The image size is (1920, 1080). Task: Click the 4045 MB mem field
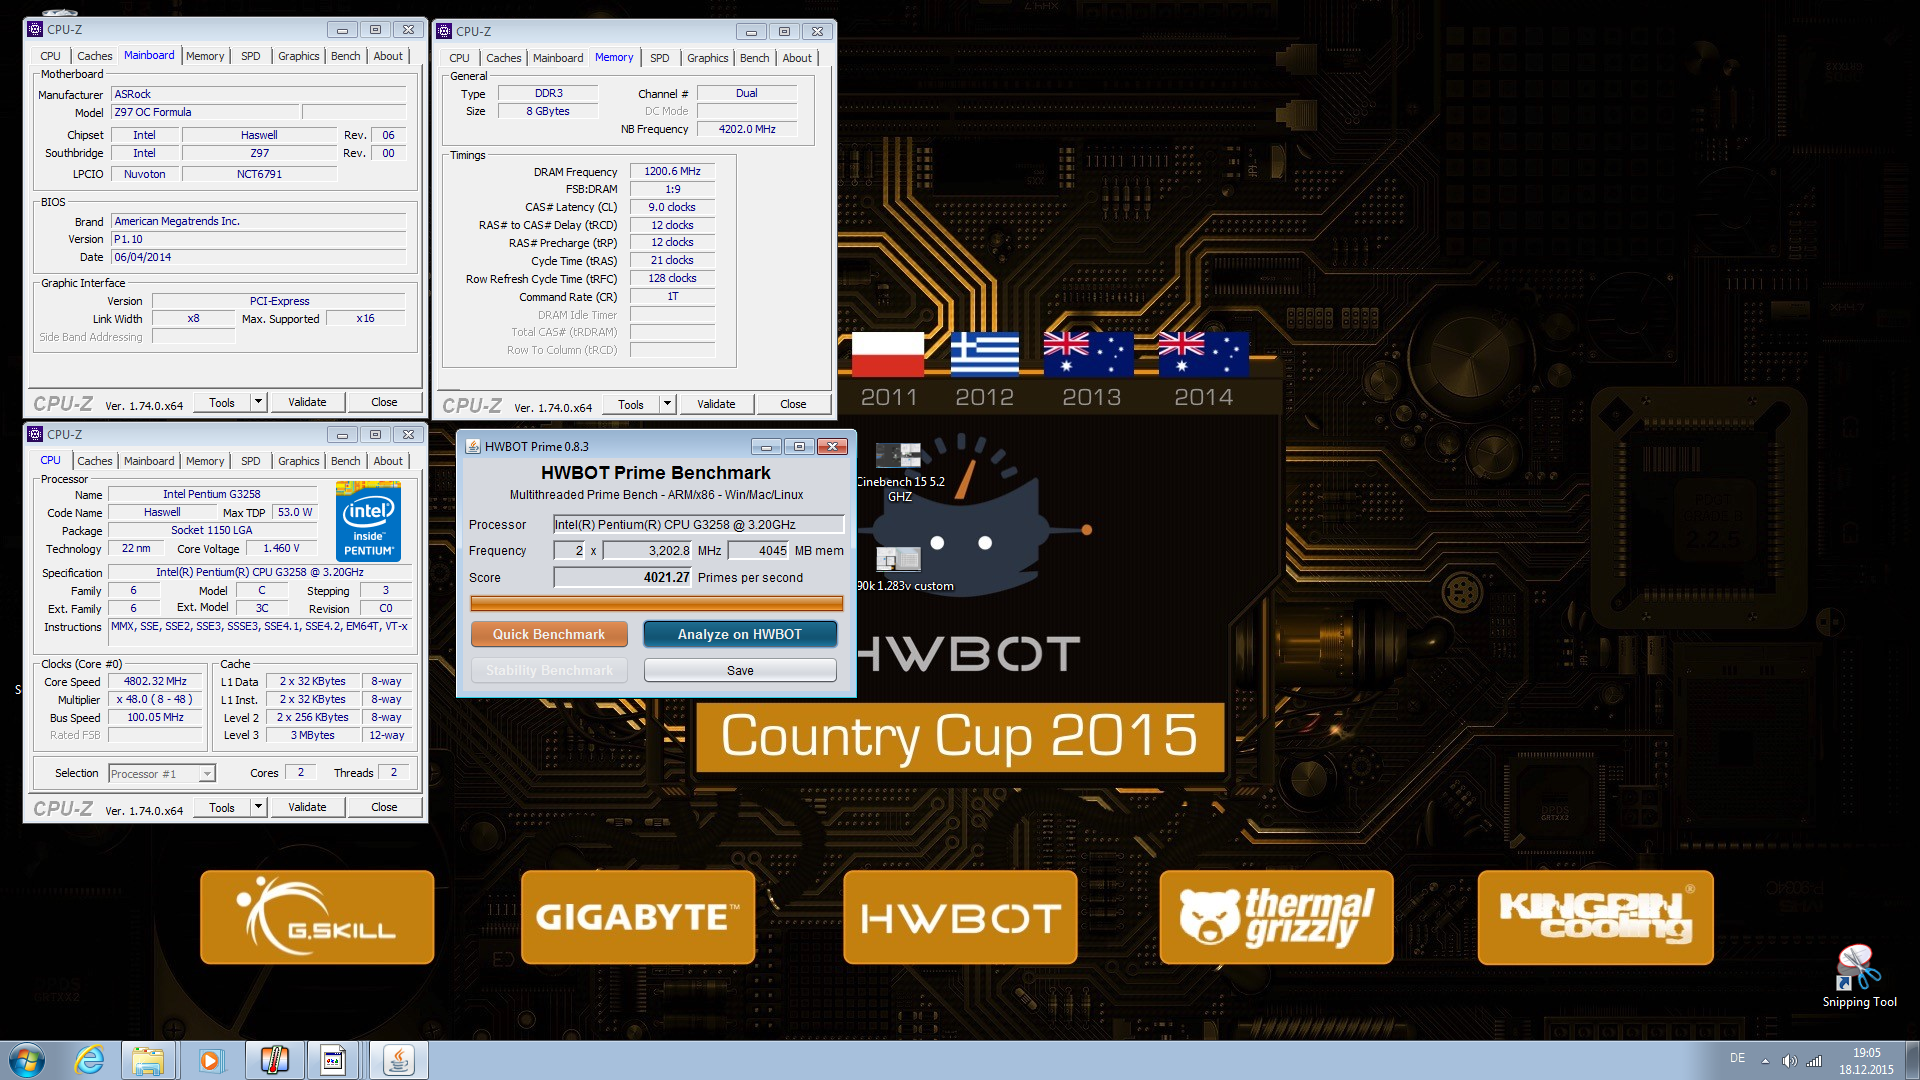(759, 550)
